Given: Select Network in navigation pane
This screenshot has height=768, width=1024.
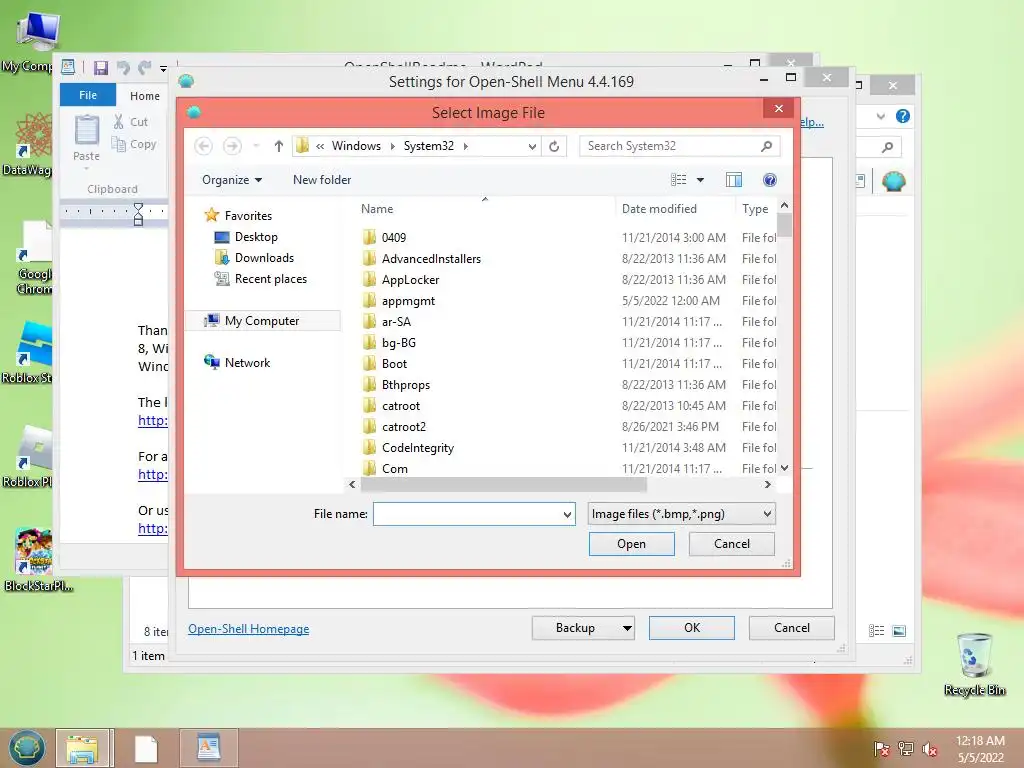Looking at the screenshot, I should coord(237,362).
